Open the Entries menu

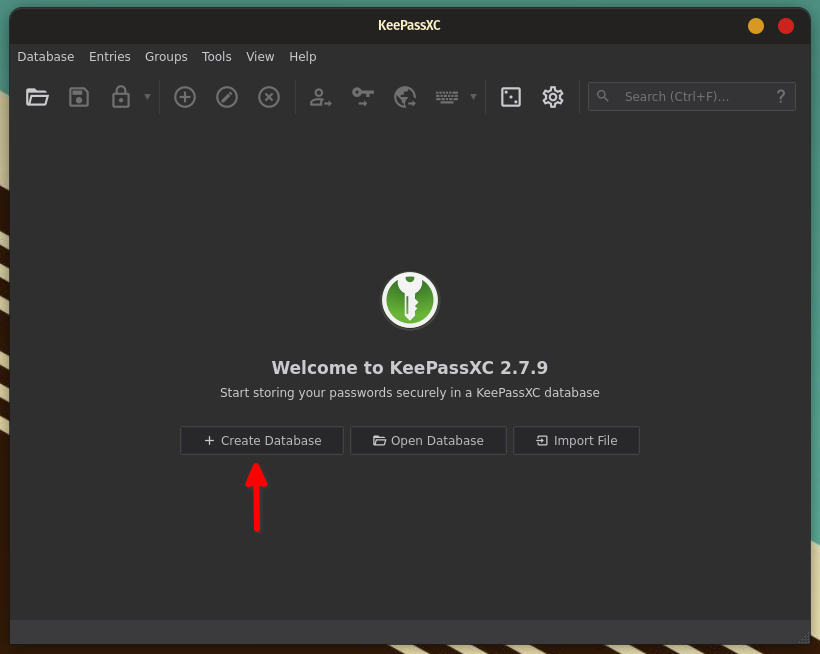pyautogui.click(x=110, y=56)
